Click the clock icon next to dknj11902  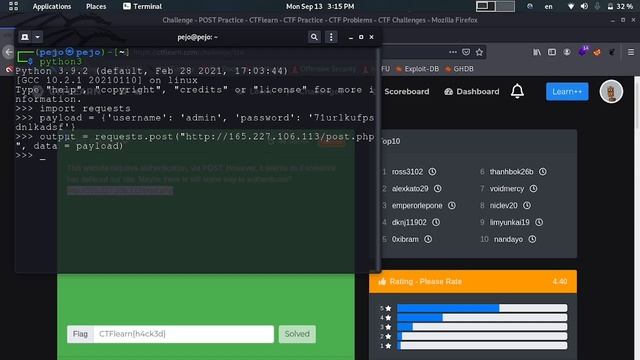436,222
